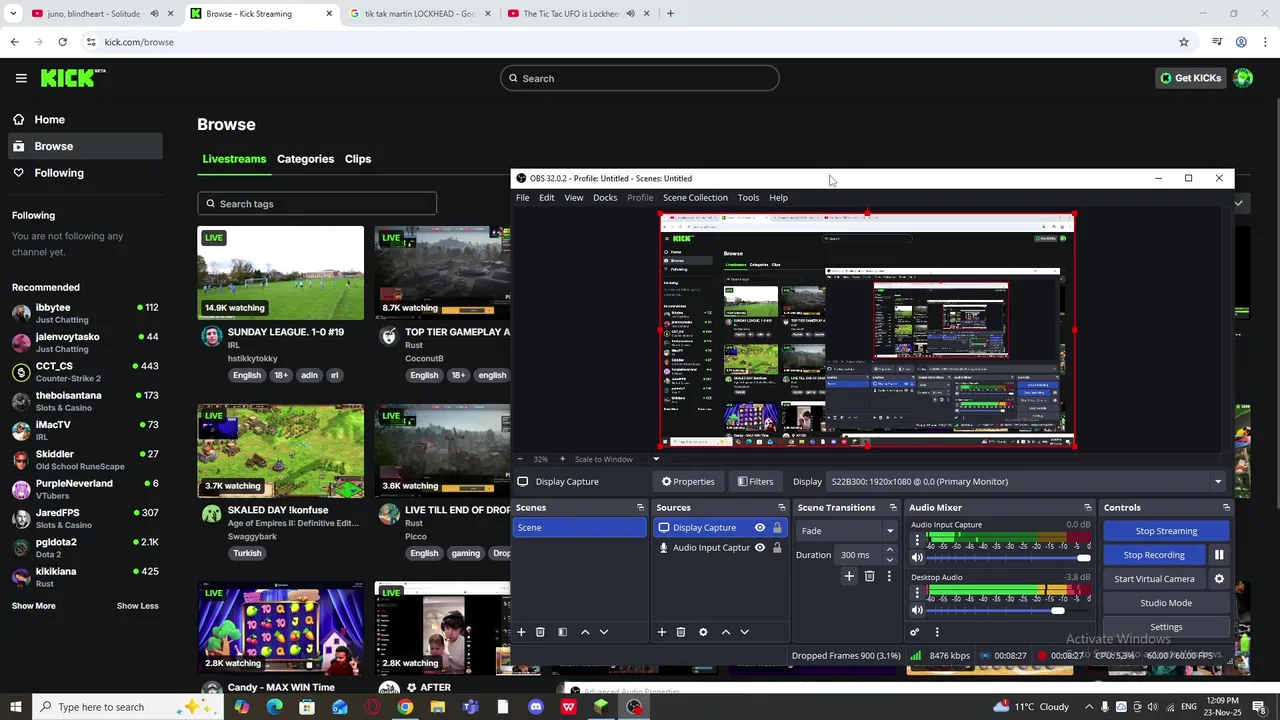Image resolution: width=1280 pixels, height=720 pixels.
Task: Add a new source in Sources panel
Action: click(661, 632)
